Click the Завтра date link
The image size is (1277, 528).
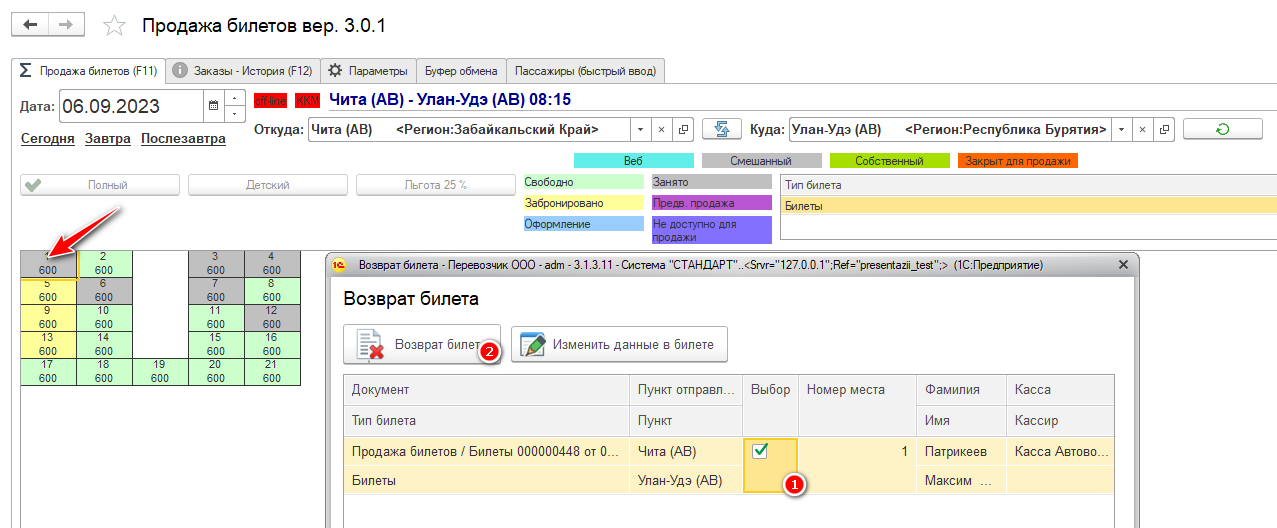pos(107,138)
